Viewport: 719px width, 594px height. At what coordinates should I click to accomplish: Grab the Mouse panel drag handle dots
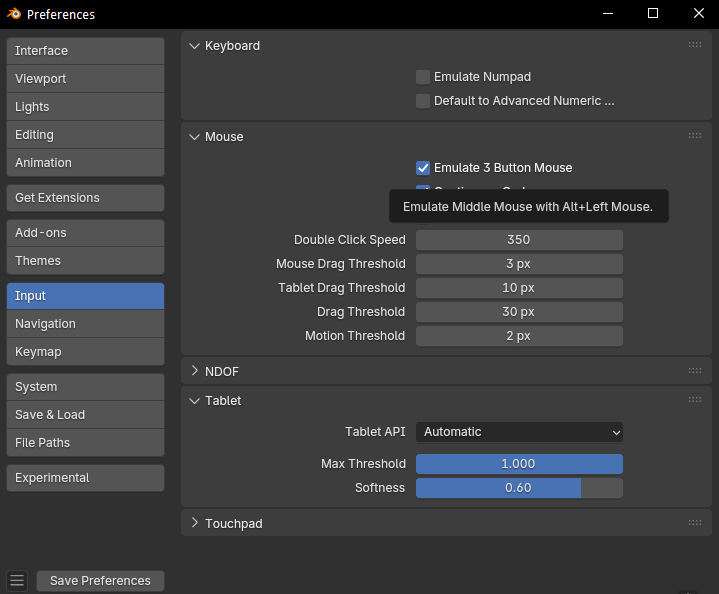[695, 135]
